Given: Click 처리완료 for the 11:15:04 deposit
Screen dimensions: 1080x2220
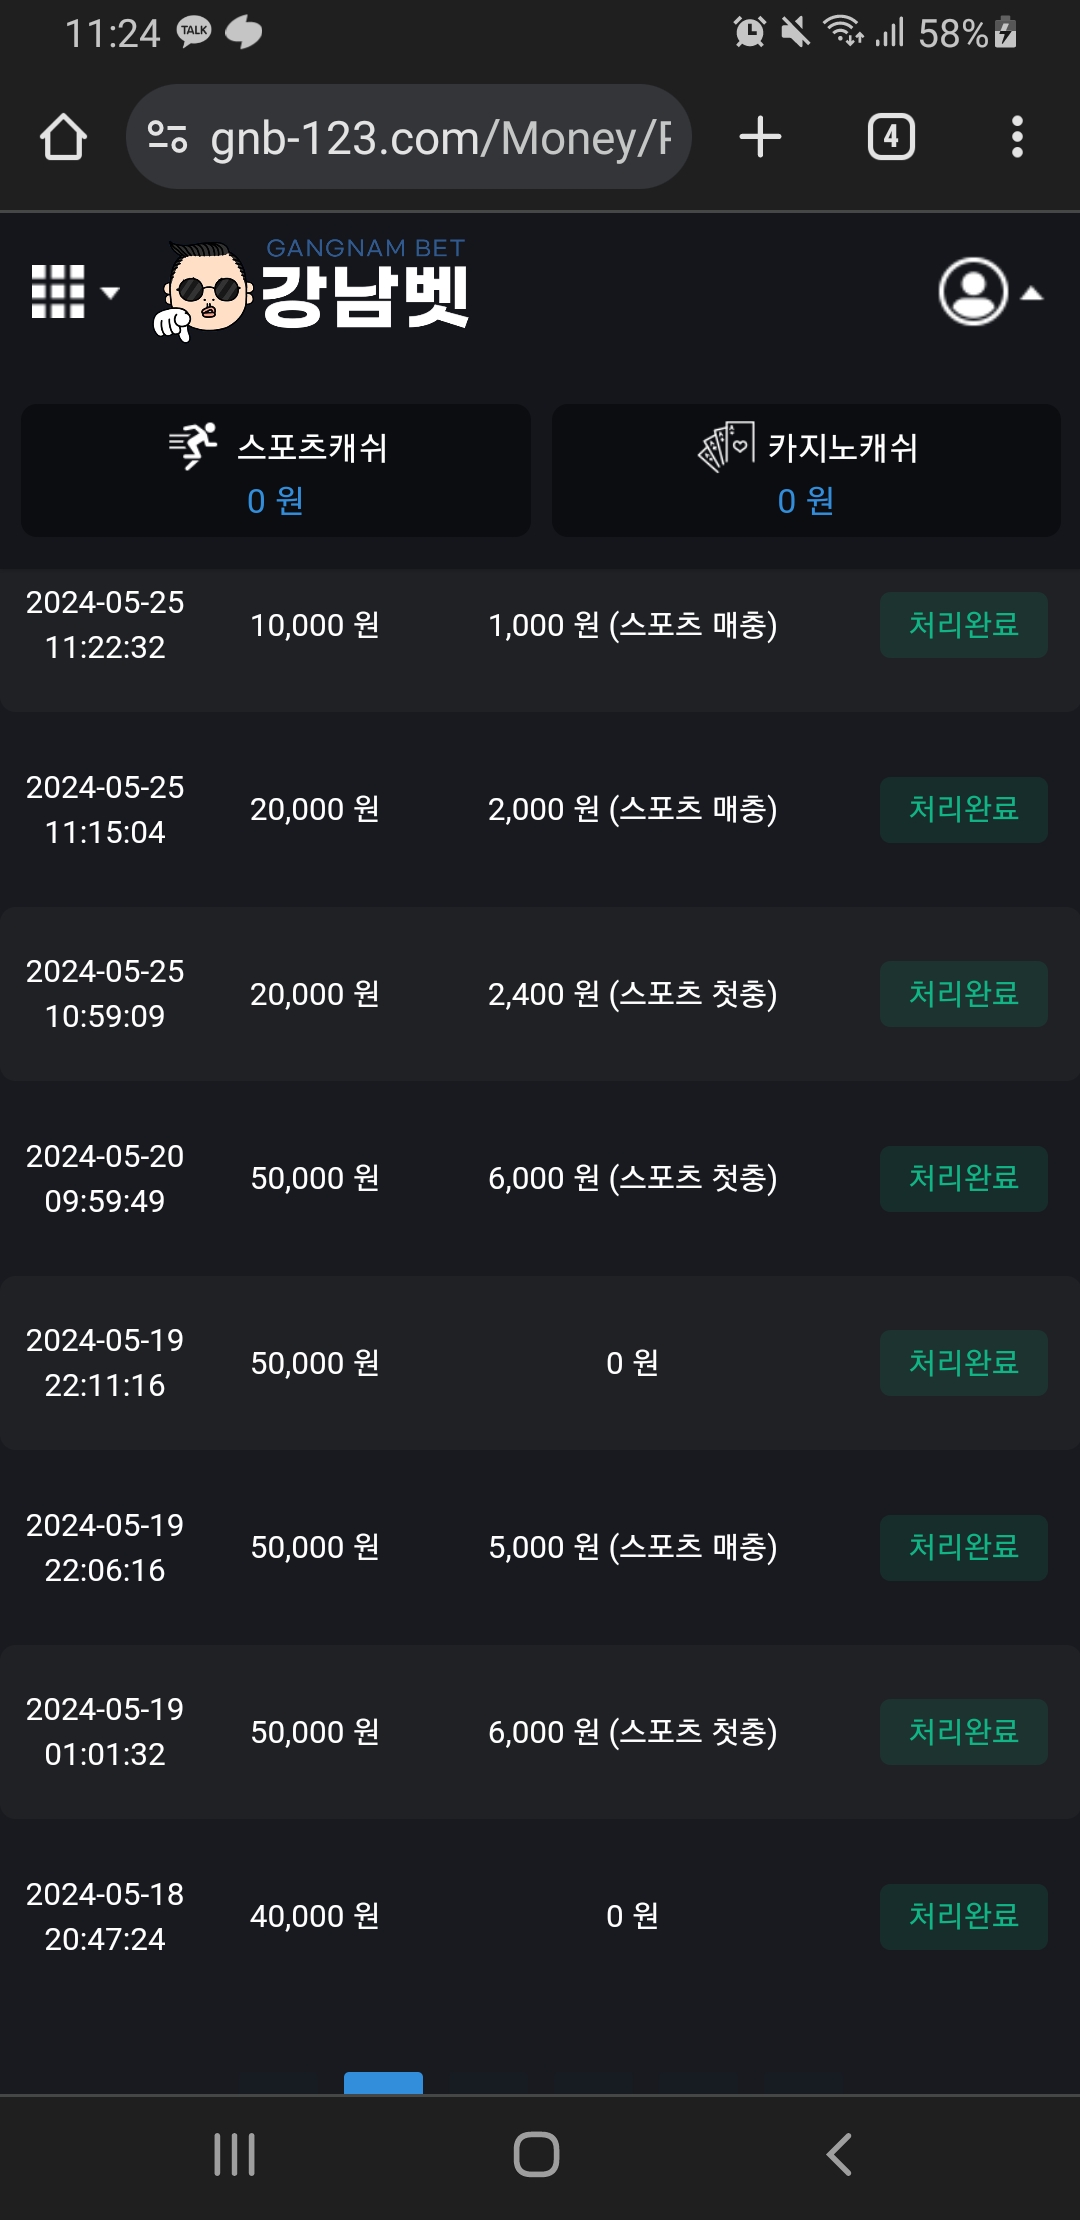Looking at the screenshot, I should [x=963, y=810].
